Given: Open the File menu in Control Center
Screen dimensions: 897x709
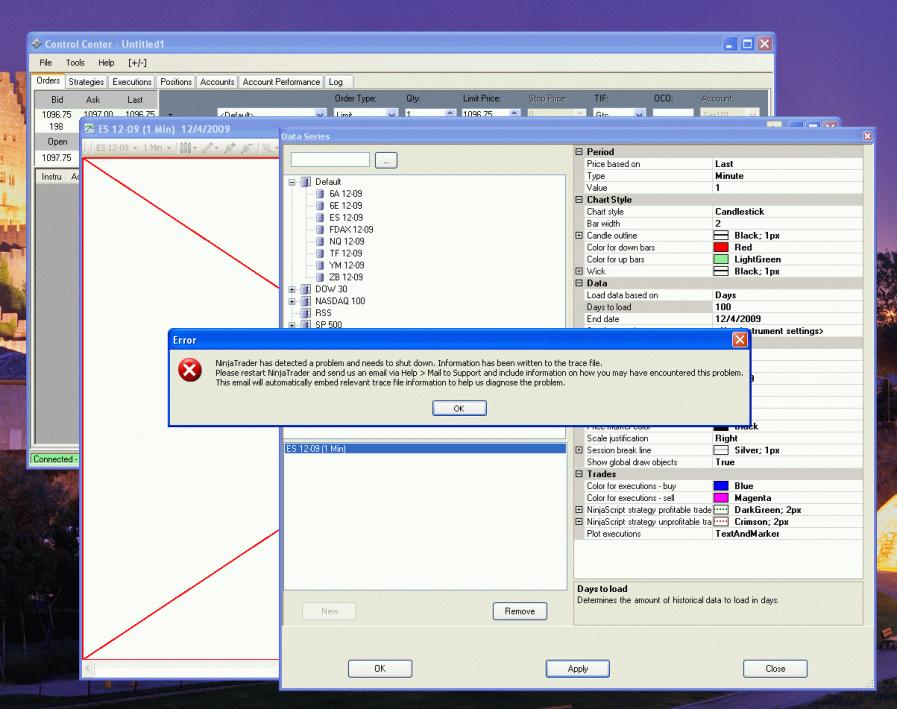Looking at the screenshot, I should tap(46, 63).
